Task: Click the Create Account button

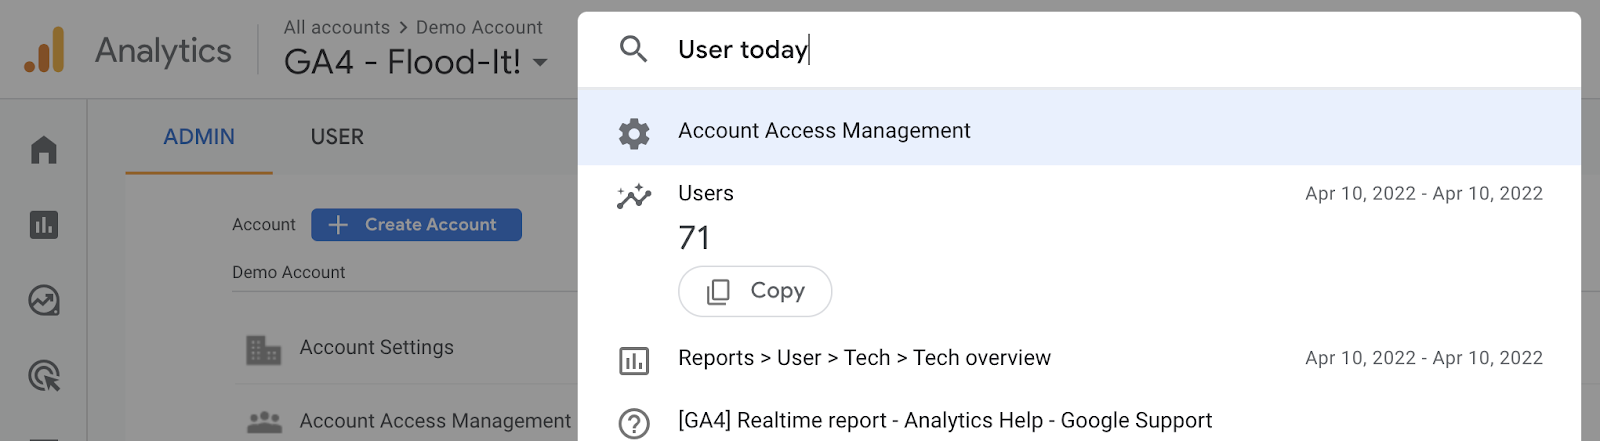Action: click(x=416, y=225)
